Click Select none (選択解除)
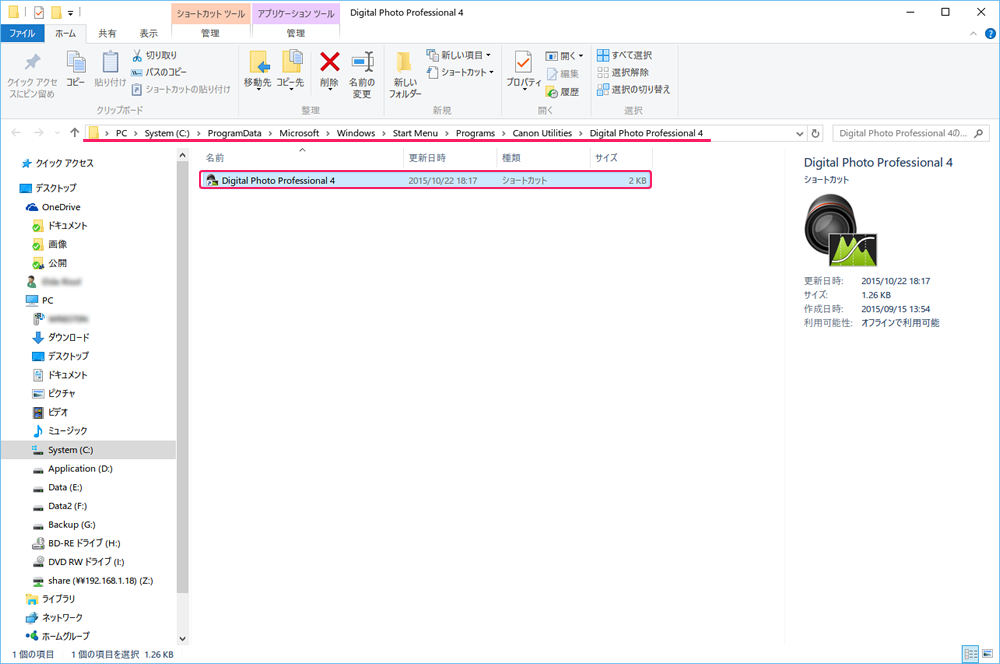This screenshot has width=1000, height=664. (623, 72)
